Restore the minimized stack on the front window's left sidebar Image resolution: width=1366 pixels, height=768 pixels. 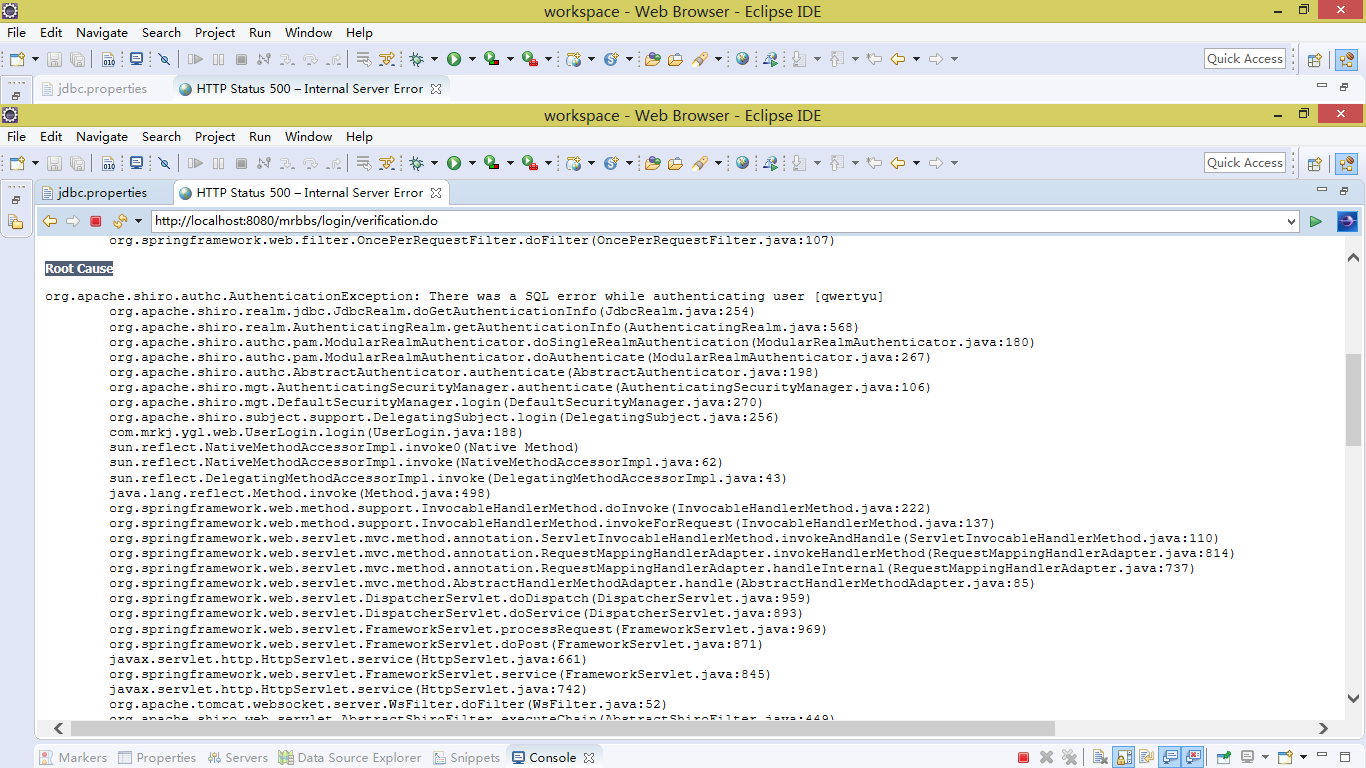pyautogui.click(x=15, y=200)
